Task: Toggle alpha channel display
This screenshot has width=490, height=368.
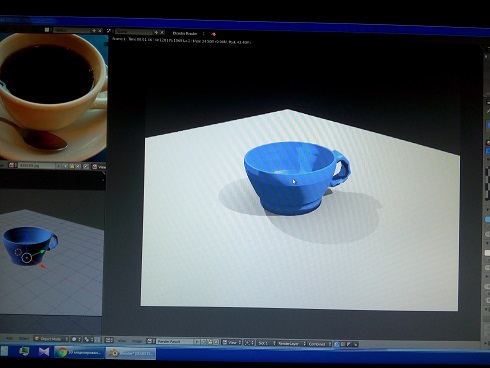Action: click(349, 344)
